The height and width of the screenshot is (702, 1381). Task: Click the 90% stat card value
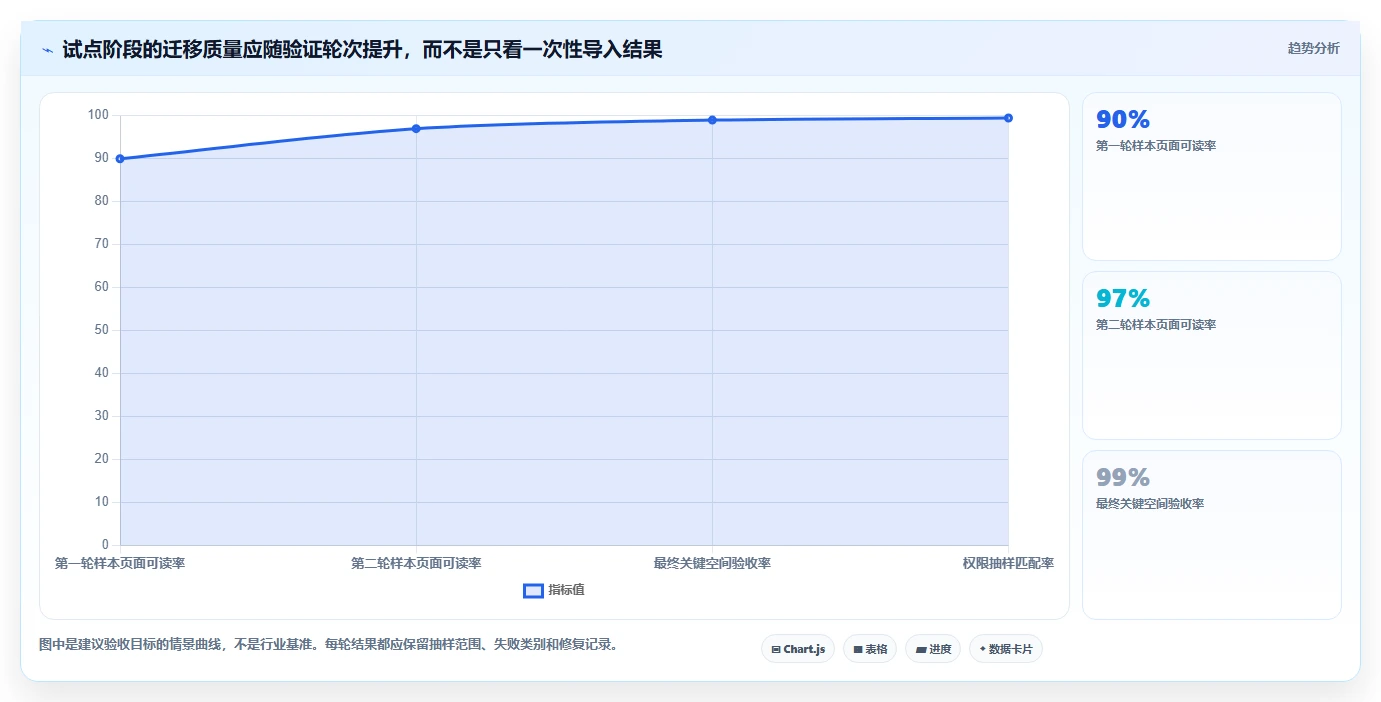(x=1122, y=120)
